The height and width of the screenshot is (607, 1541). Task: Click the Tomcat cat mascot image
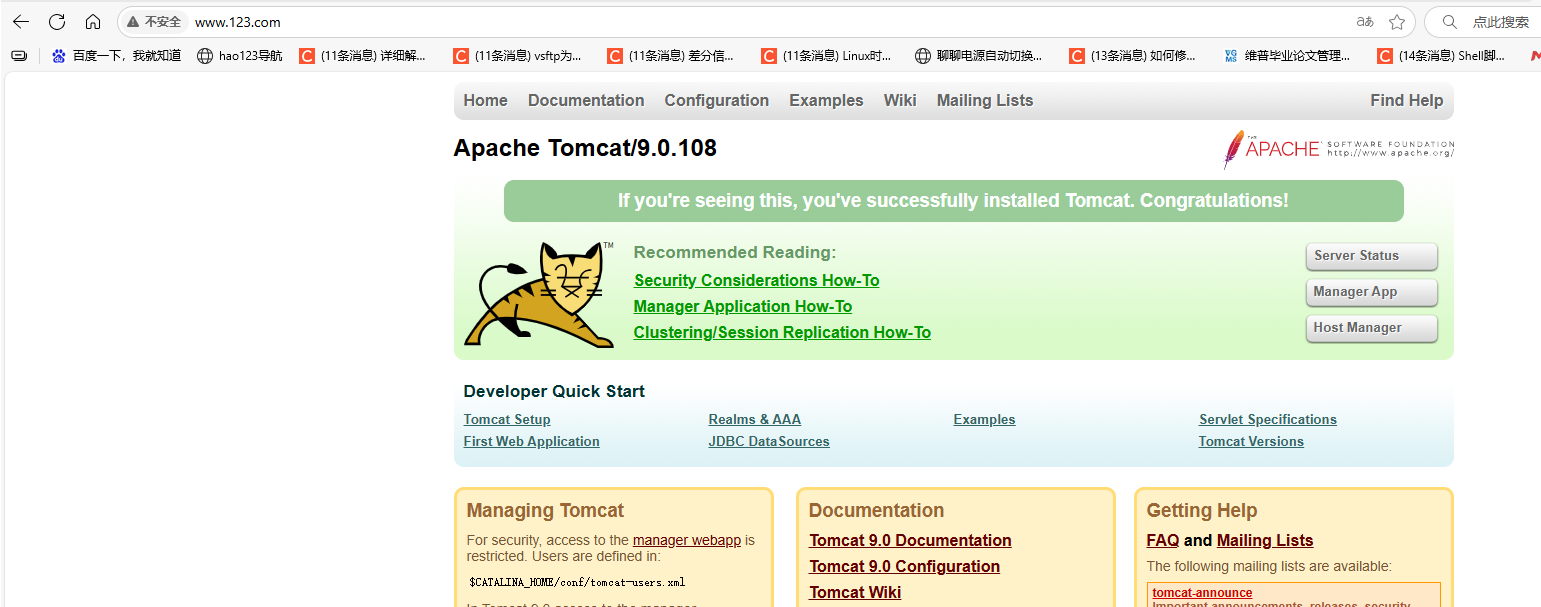pyautogui.click(x=540, y=293)
